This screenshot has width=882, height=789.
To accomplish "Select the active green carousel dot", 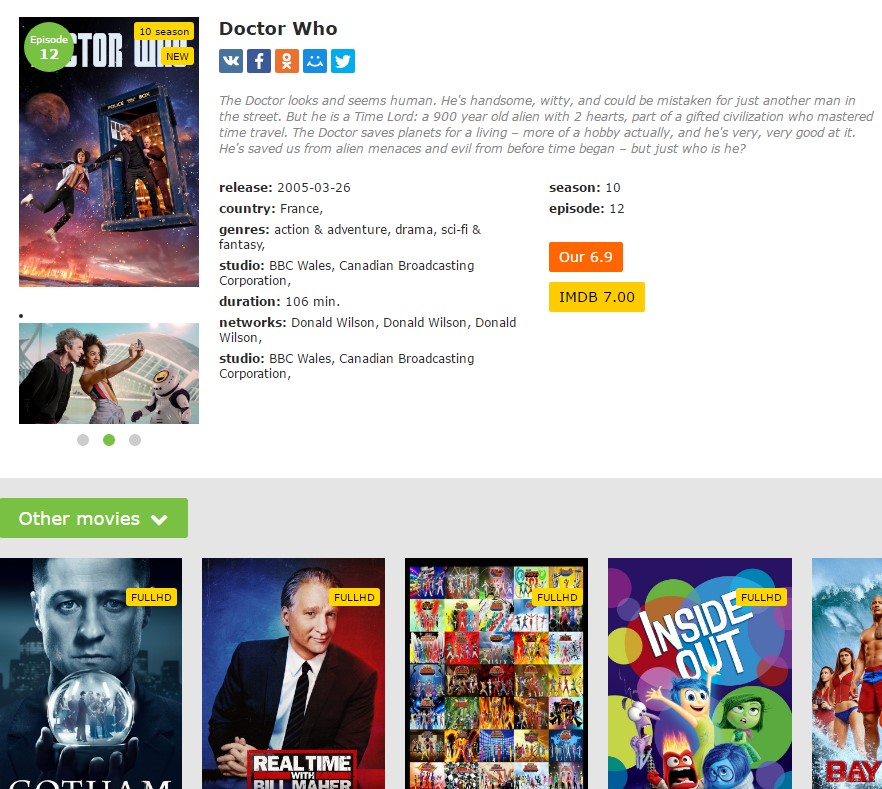I will point(109,440).
